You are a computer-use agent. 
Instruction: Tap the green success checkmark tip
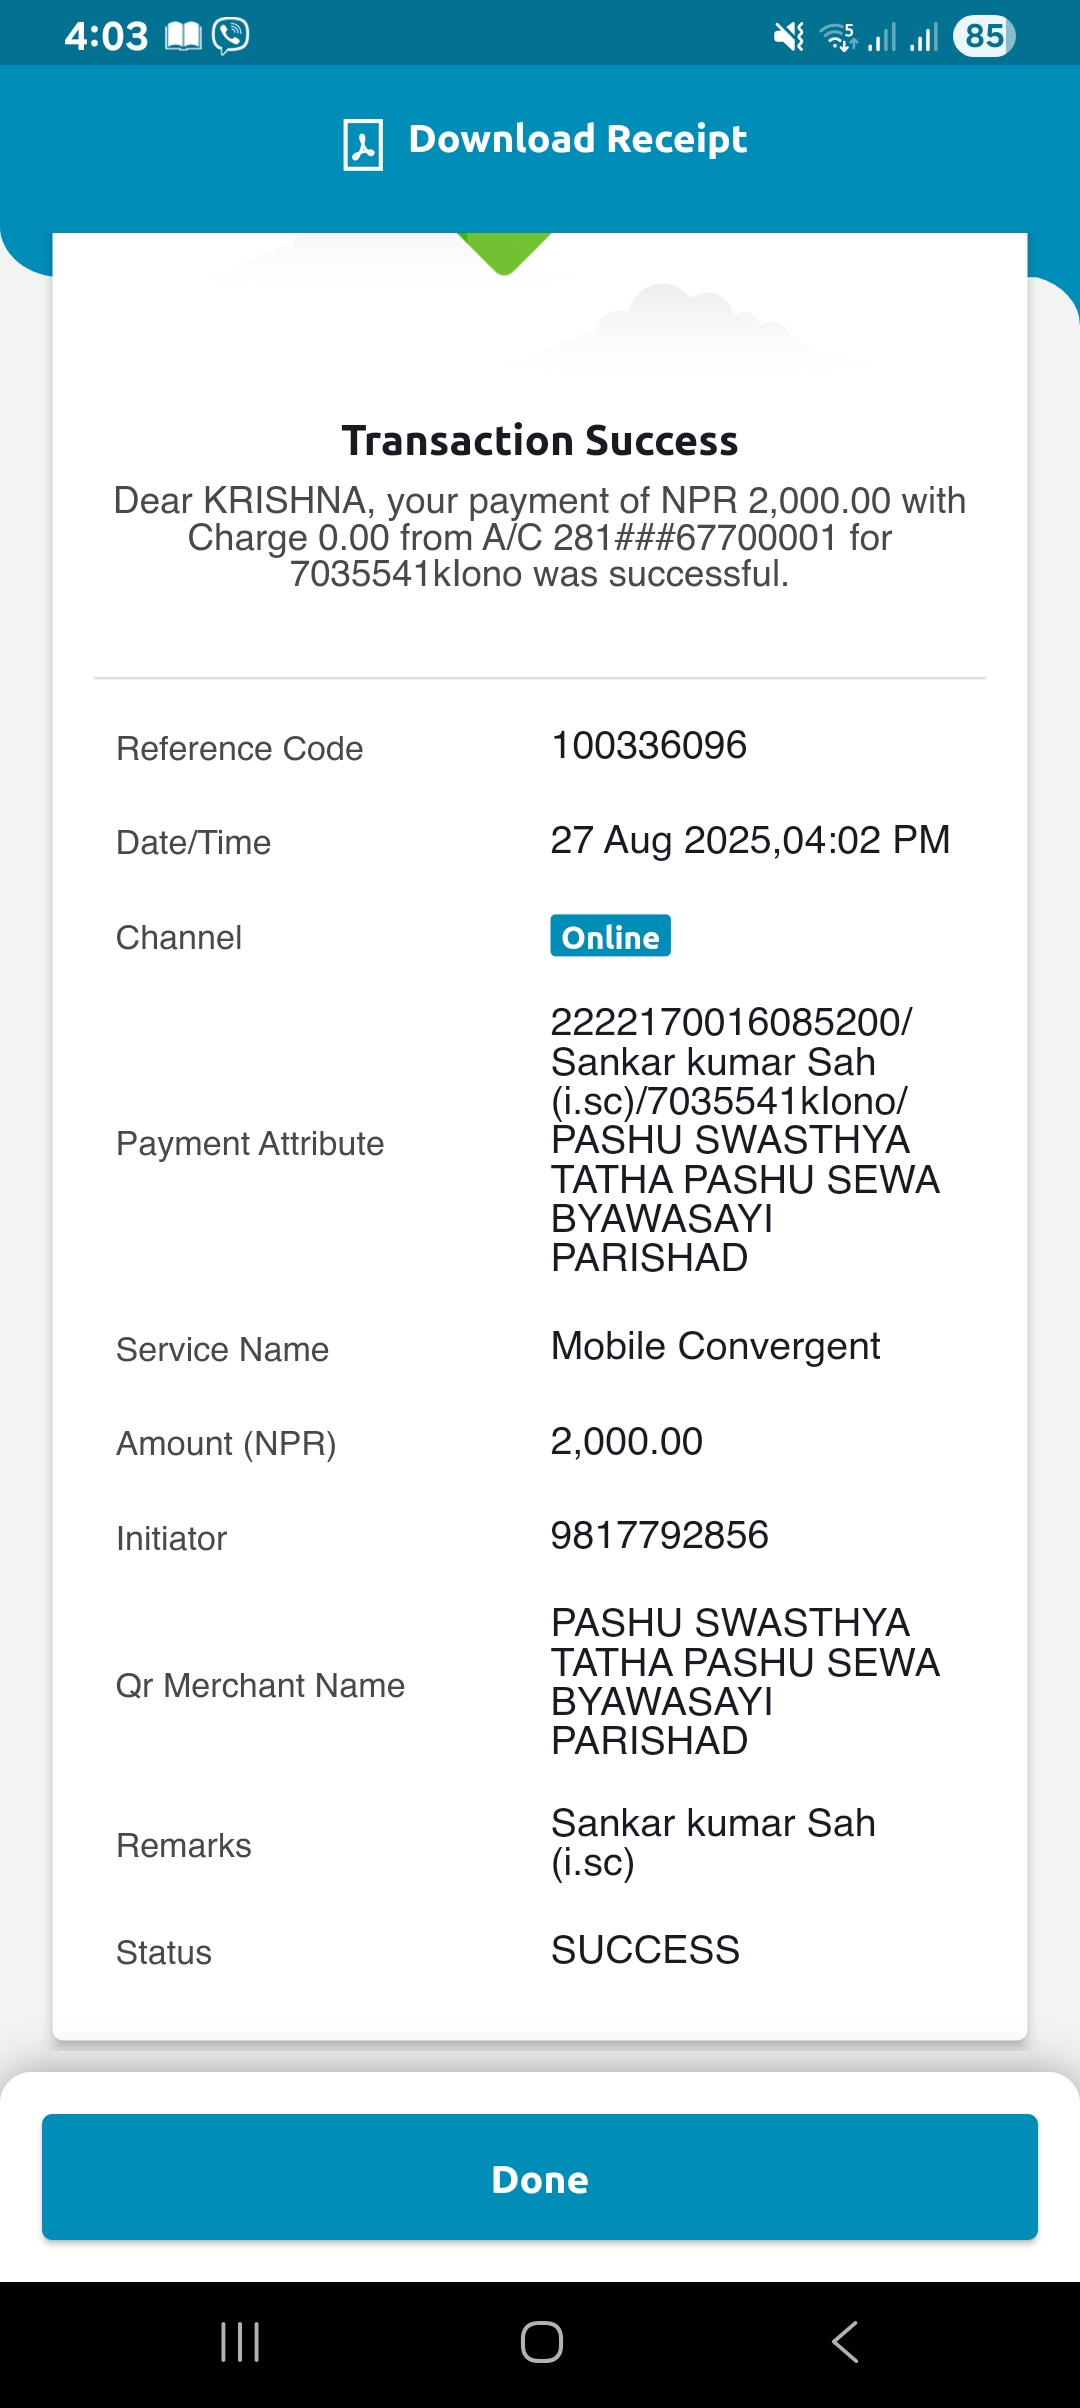pyautogui.click(x=504, y=253)
